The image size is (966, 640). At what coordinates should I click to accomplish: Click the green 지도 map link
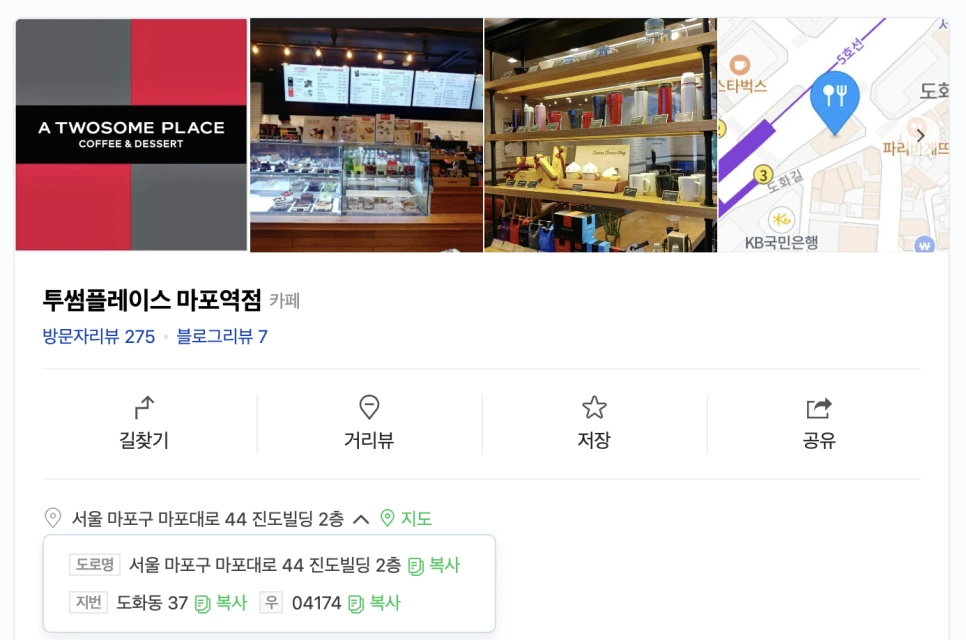coord(406,519)
